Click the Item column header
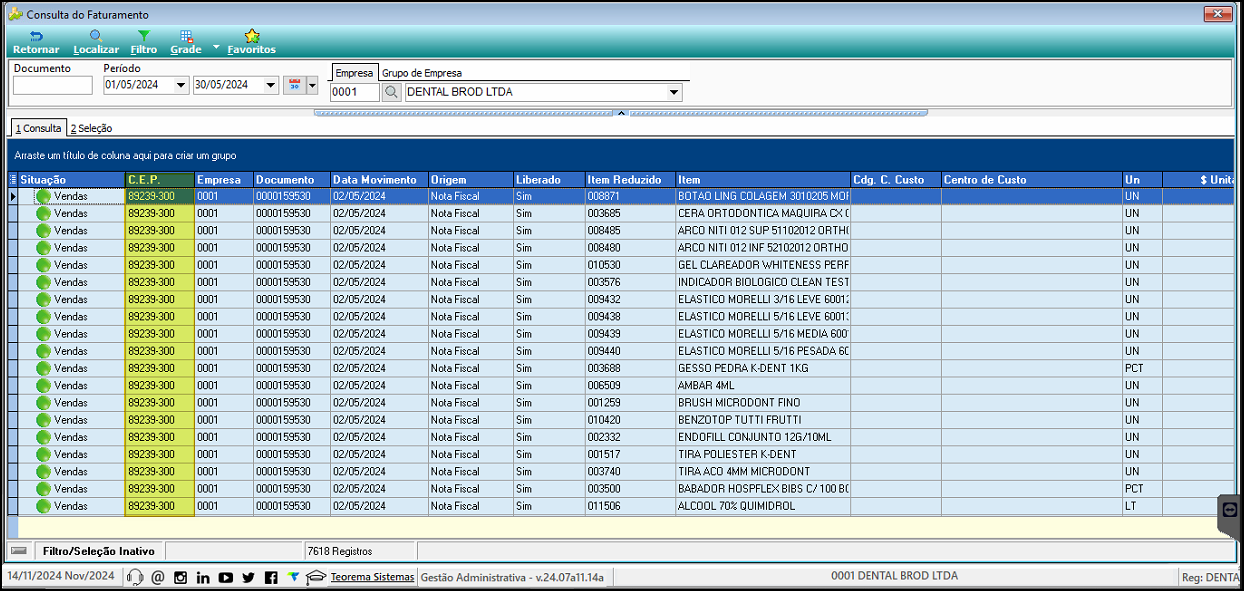Image resolution: width=1244 pixels, height=591 pixels. [x=763, y=179]
